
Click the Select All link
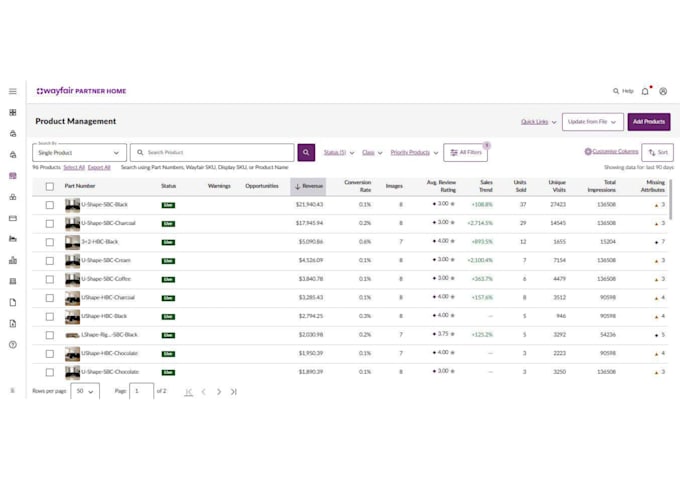74,167
